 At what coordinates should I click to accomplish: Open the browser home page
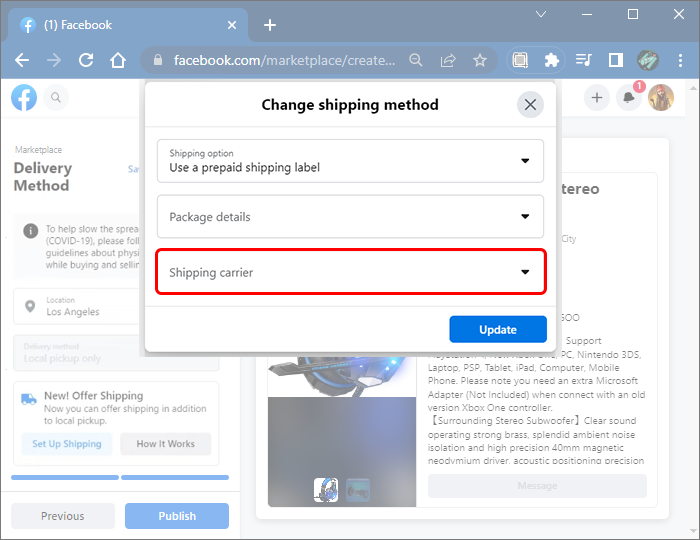click(118, 60)
